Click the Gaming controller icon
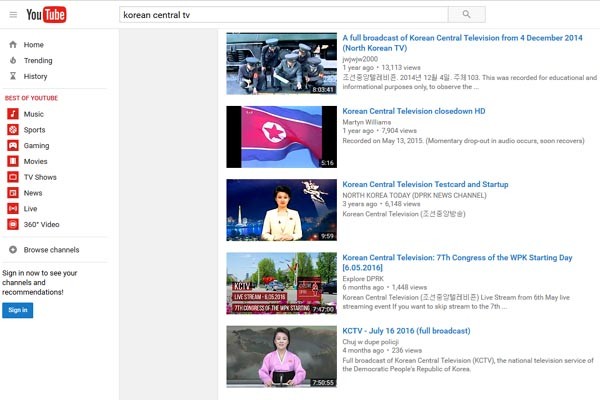The height and width of the screenshot is (400, 600). click(x=13, y=145)
